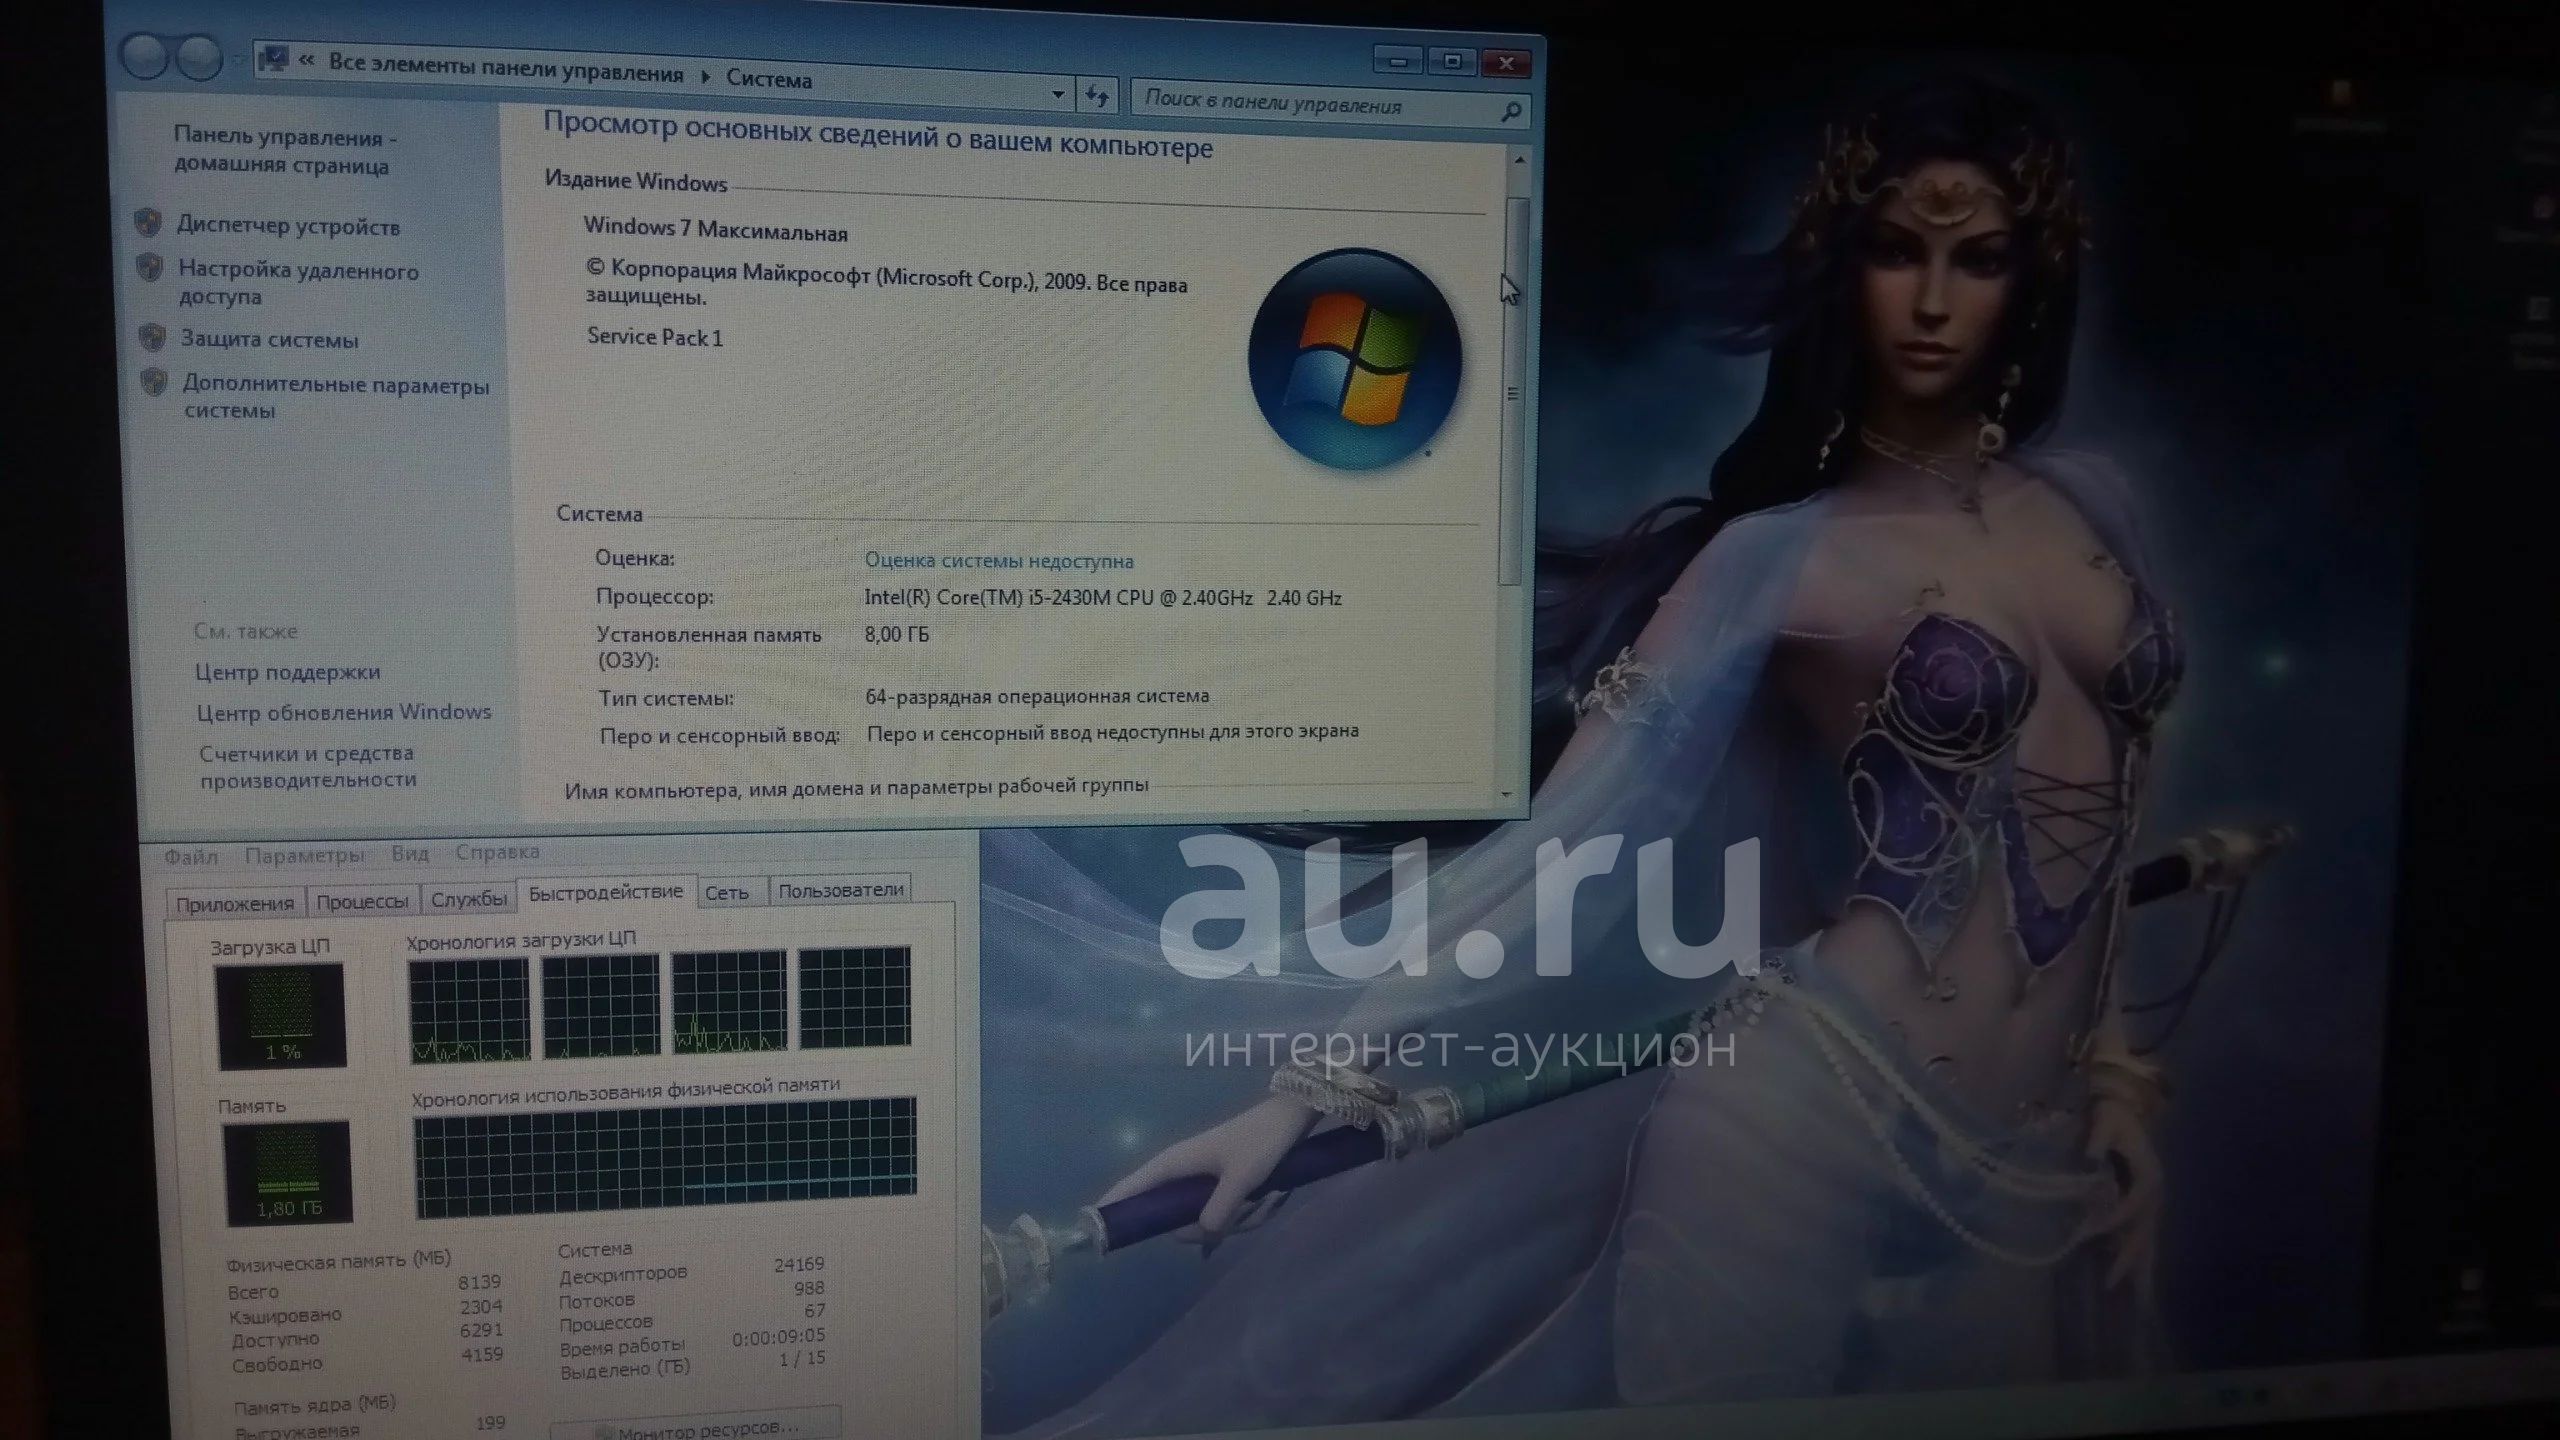Switch to the Службы tab
The image size is (2560, 1440).
[469, 899]
